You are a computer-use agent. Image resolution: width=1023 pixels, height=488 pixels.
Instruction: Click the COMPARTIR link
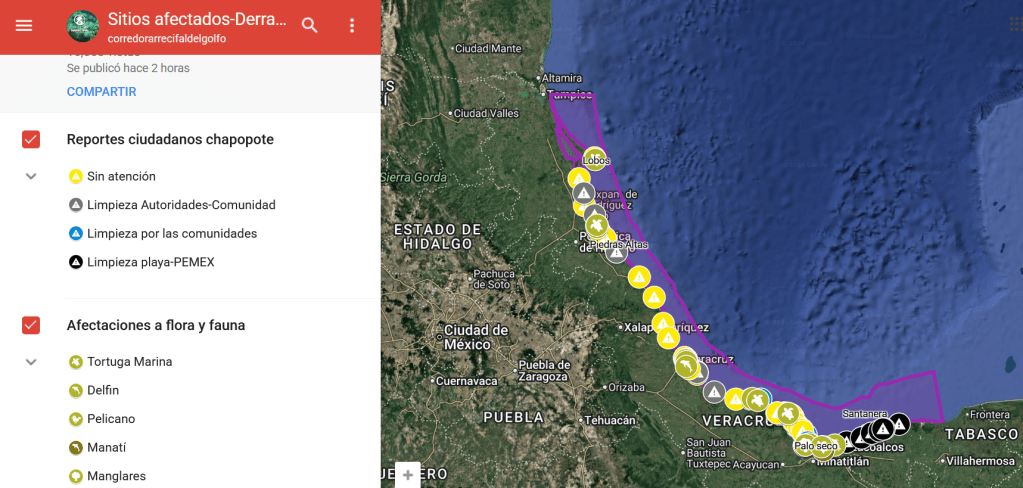(x=101, y=92)
